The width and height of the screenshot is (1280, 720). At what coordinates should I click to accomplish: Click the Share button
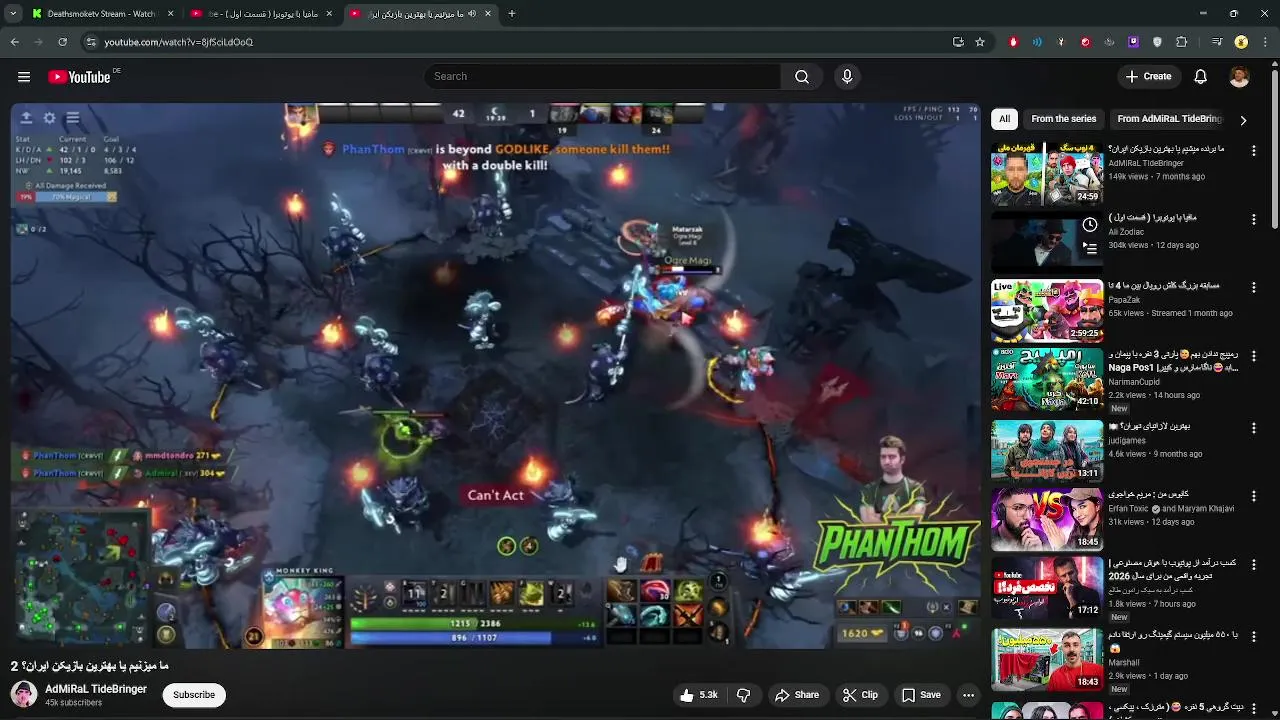pyautogui.click(x=797, y=695)
